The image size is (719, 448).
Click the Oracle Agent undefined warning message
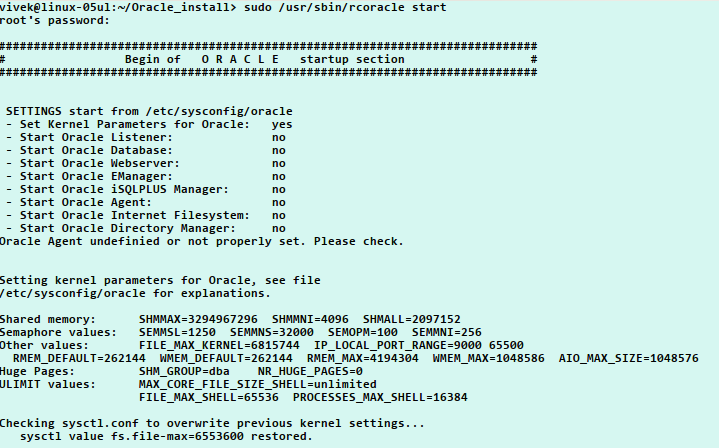point(202,242)
